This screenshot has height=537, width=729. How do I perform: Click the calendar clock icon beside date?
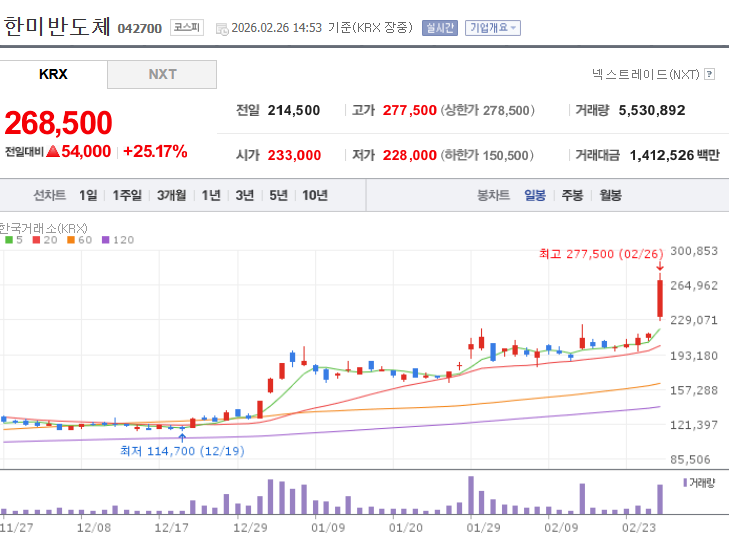click(222, 29)
